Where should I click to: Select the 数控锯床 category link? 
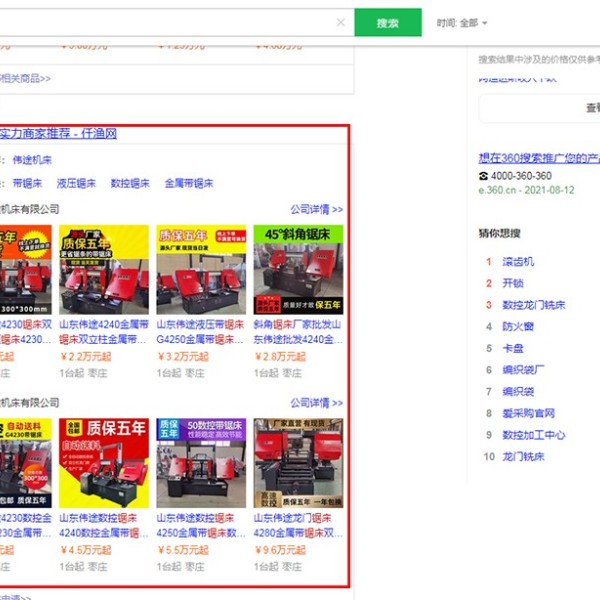click(130, 183)
